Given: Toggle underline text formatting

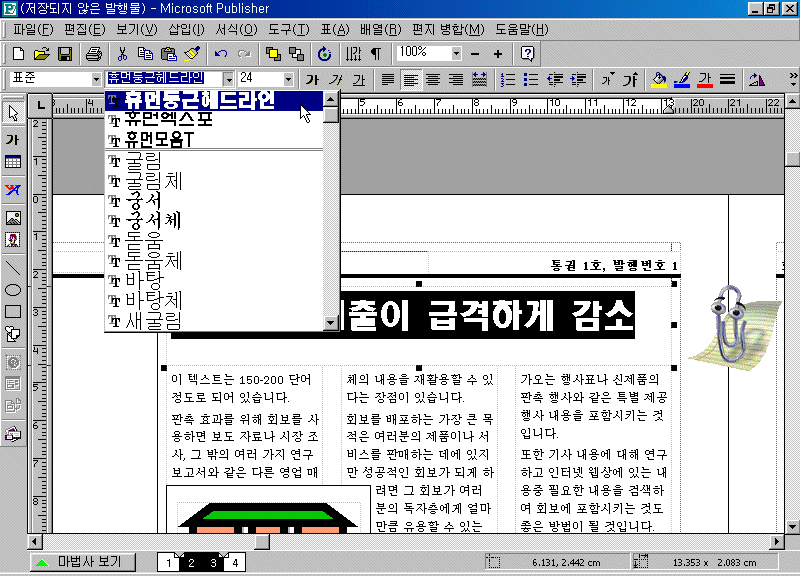Looking at the screenshot, I should click(359, 80).
